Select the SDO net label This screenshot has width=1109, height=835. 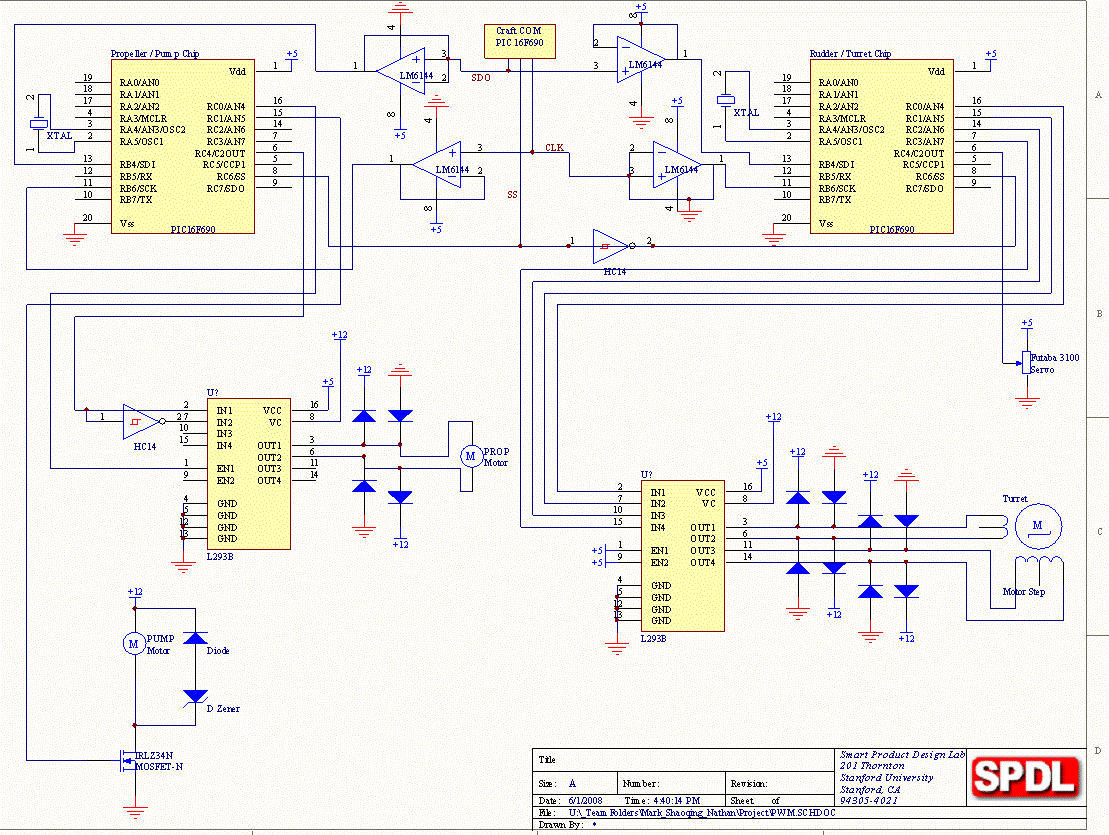[481, 77]
